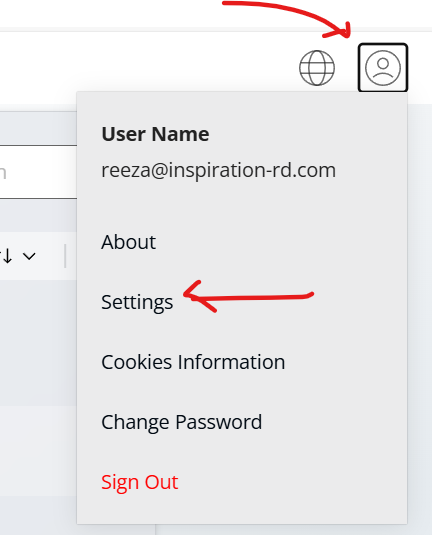Open the About menu entry
This screenshot has width=432, height=535.
[128, 242]
